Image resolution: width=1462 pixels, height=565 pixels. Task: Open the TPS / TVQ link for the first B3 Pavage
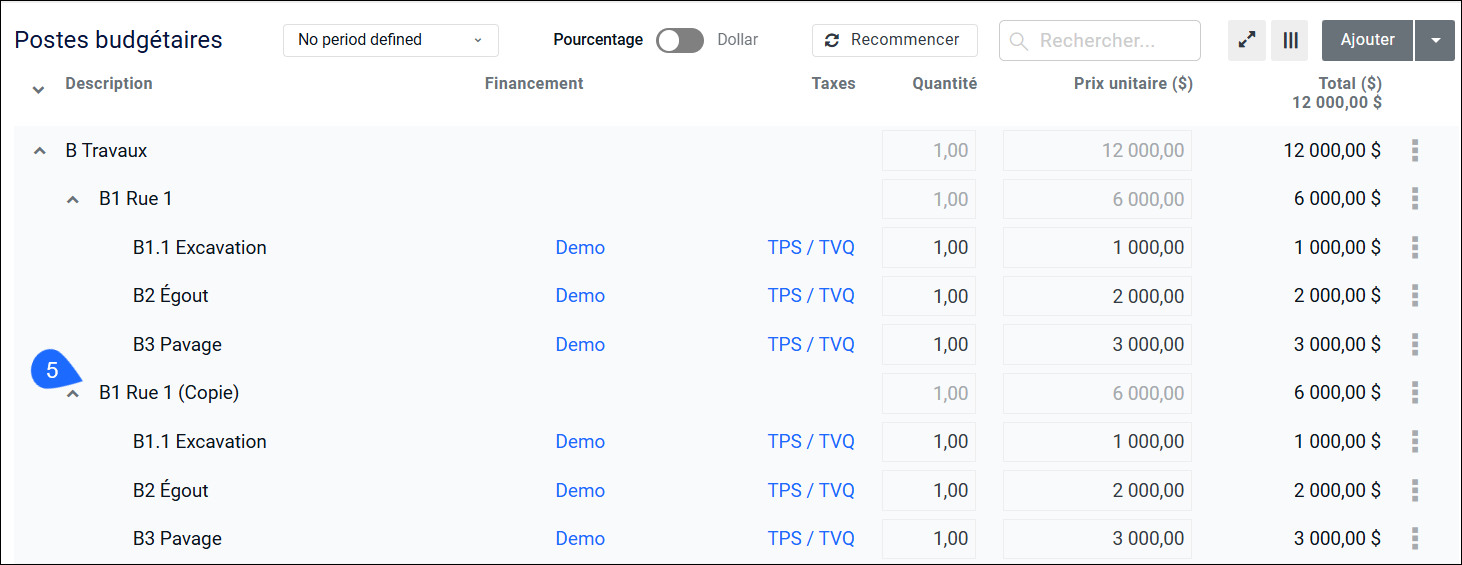(811, 344)
